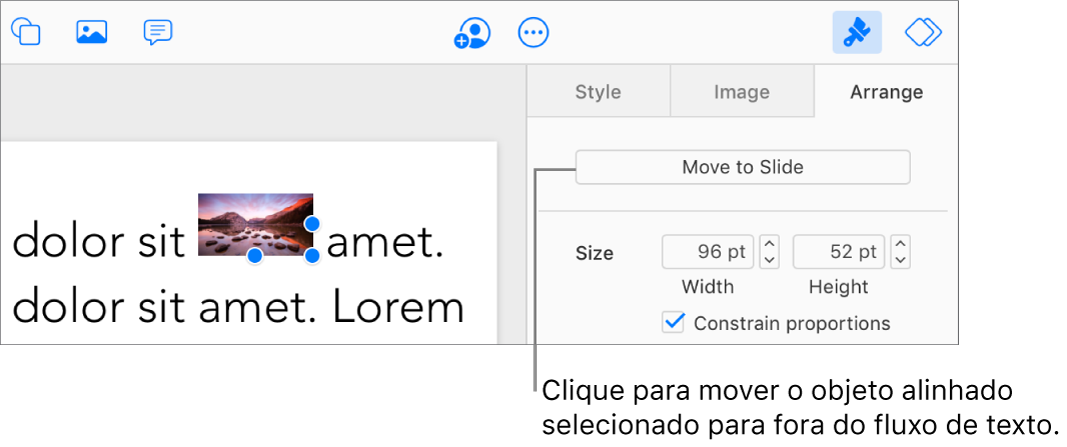Open the More ellipsis menu icon
1067x447 pixels.
click(534, 33)
